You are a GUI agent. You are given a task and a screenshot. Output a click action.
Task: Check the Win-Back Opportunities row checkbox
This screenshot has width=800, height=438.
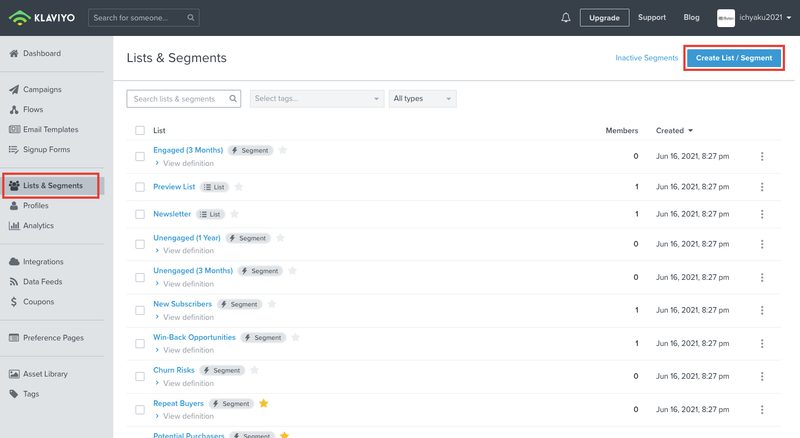[140, 344]
